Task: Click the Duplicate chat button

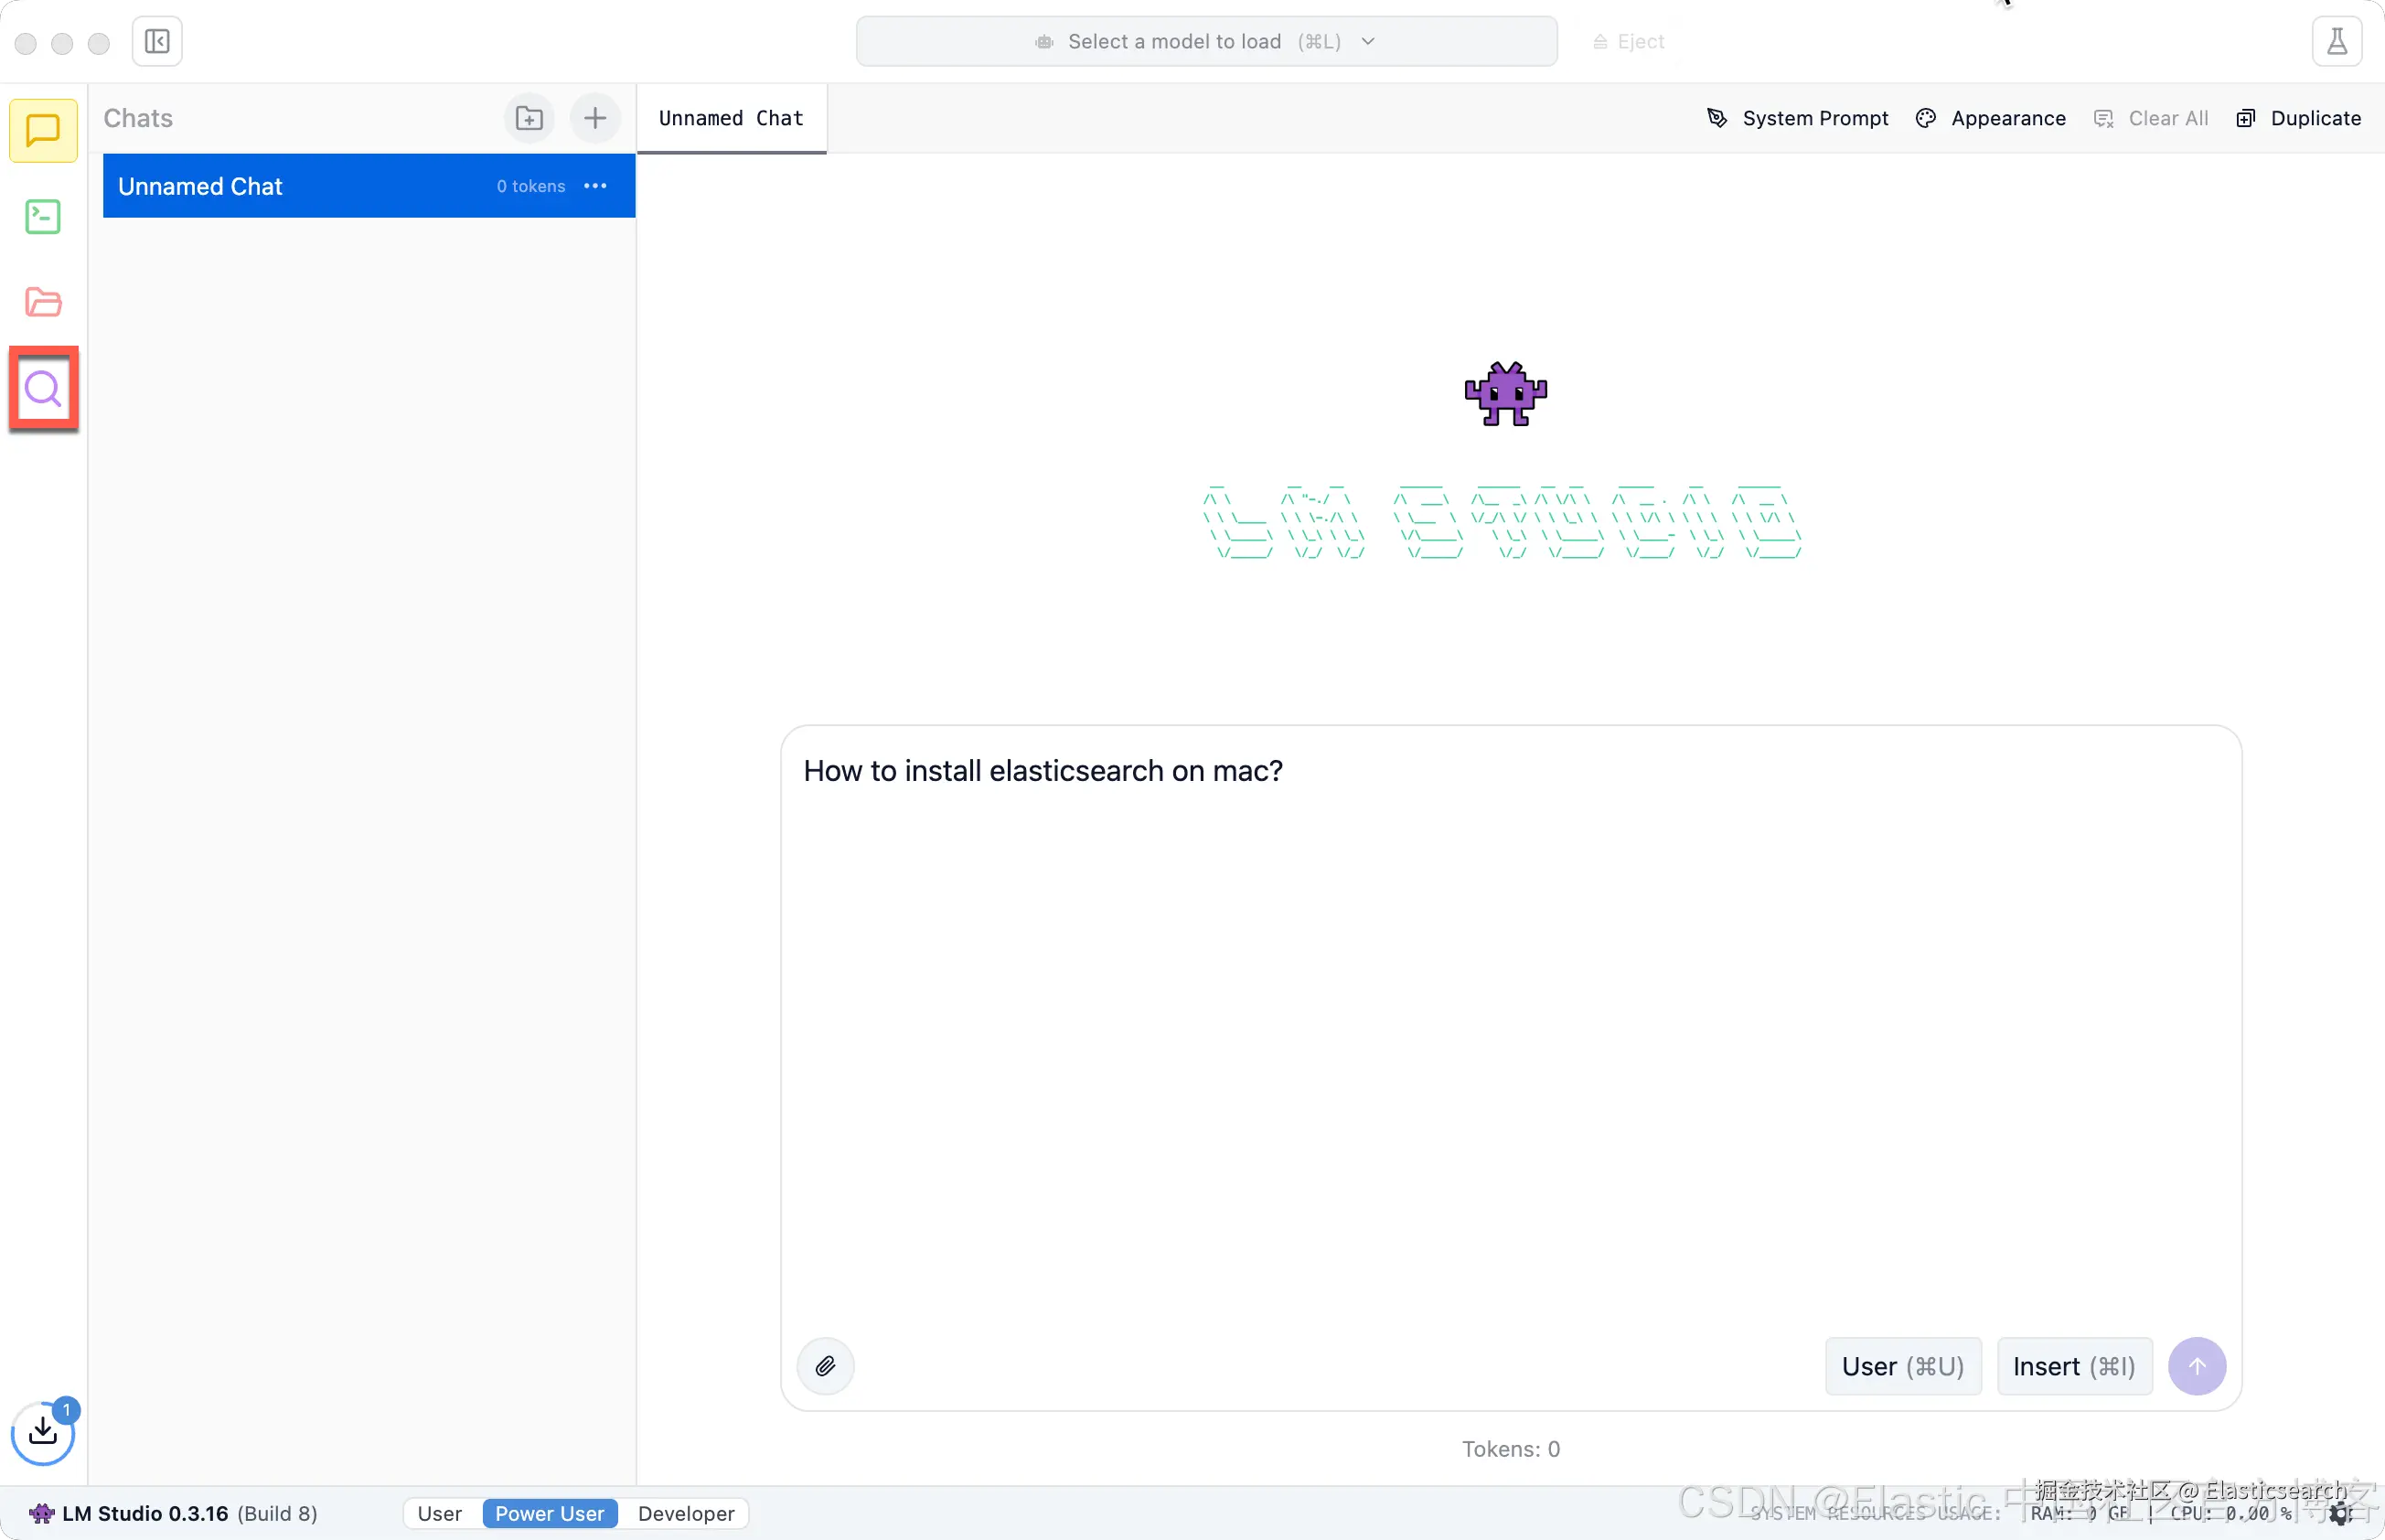Action: [2298, 118]
